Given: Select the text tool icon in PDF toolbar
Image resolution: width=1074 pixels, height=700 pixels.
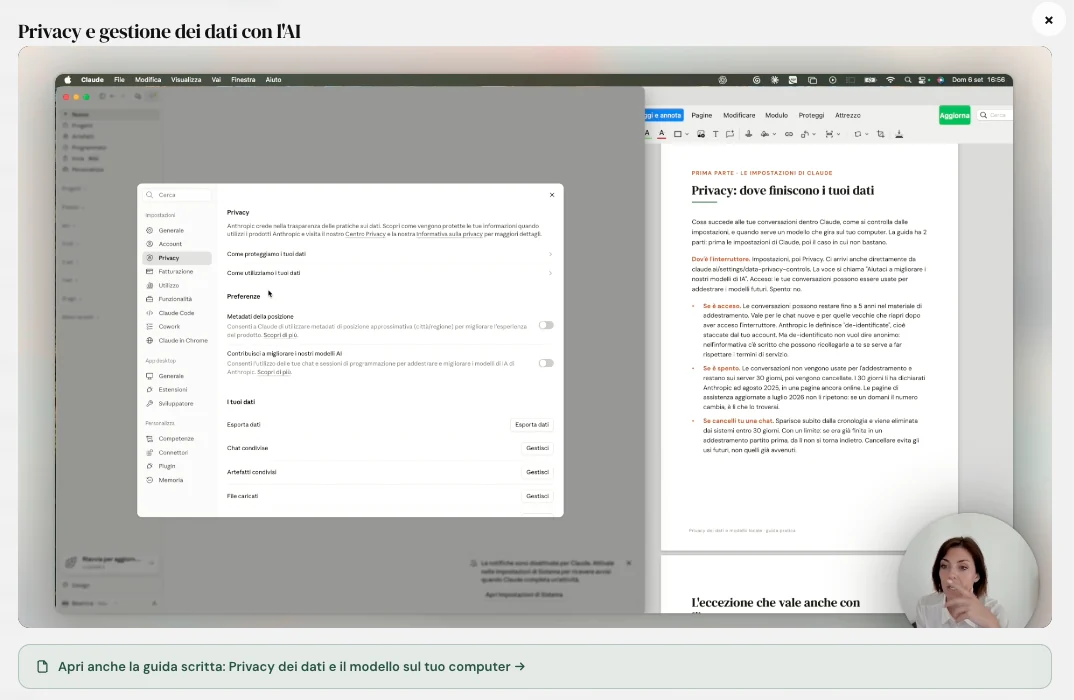Looking at the screenshot, I should pos(715,134).
